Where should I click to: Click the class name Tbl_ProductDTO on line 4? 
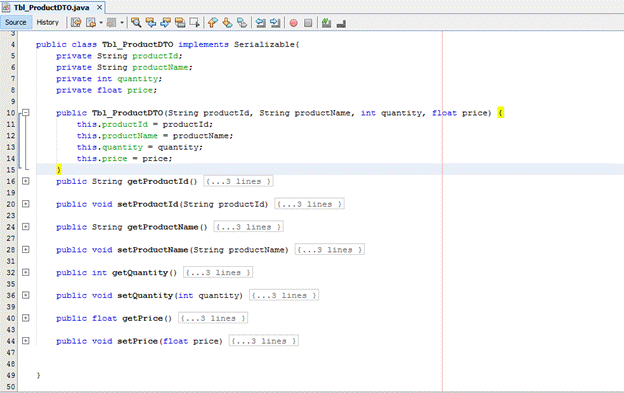pos(137,45)
